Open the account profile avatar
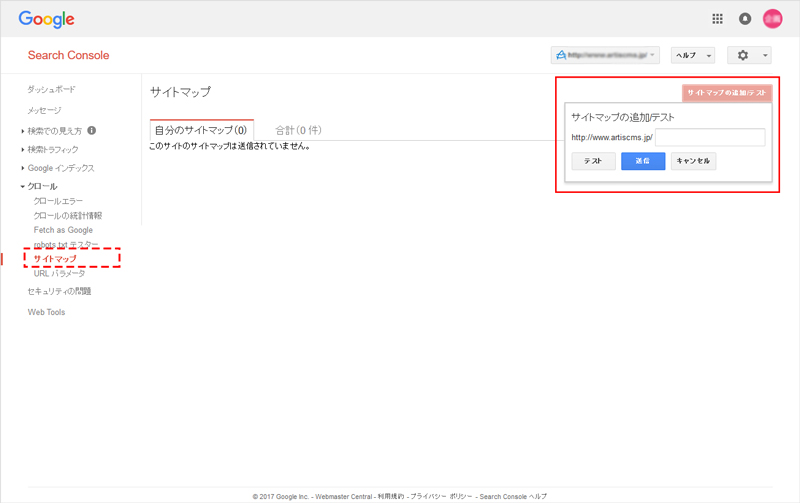Image resolution: width=800 pixels, height=503 pixels. pos(772,19)
